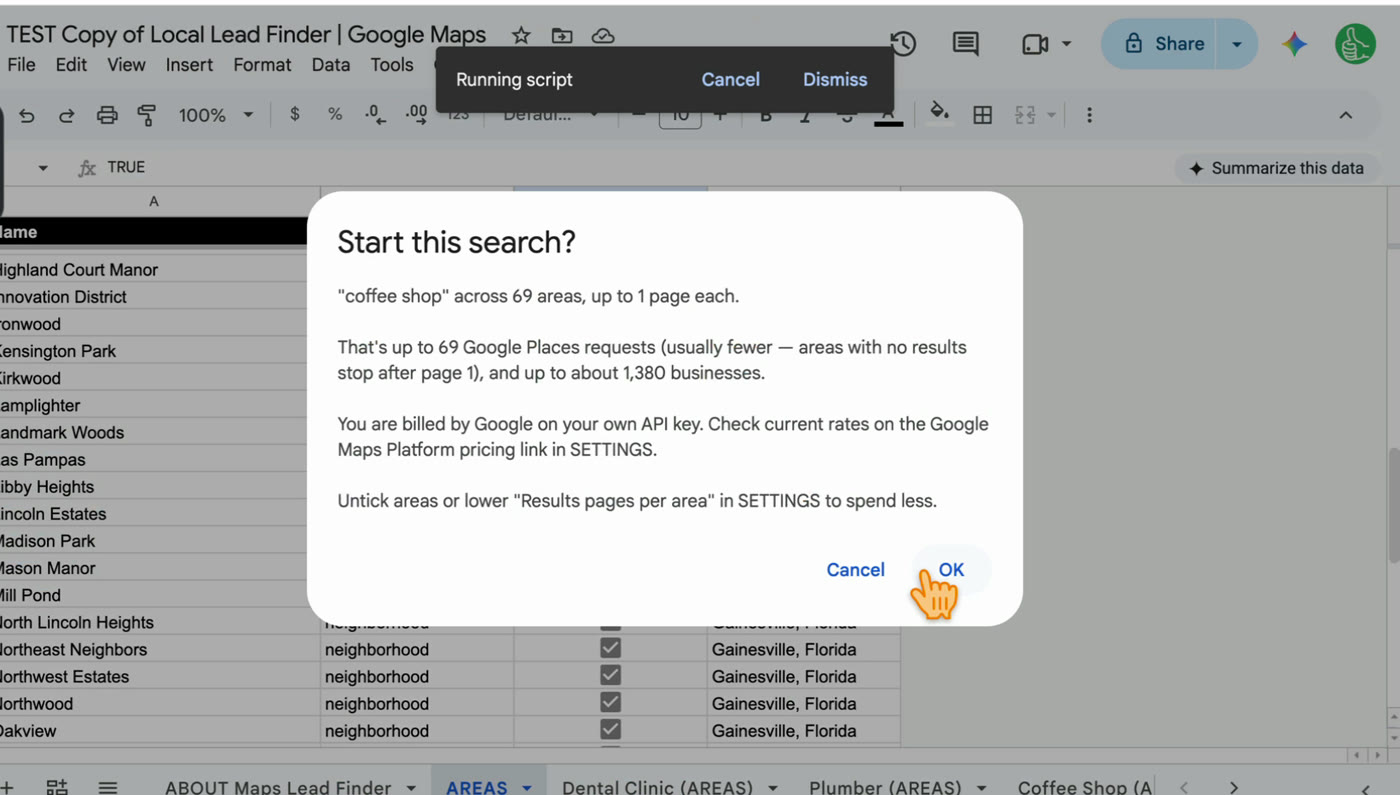Toggle checkbox in Oakview row
The height and width of the screenshot is (795, 1400).
click(x=610, y=729)
